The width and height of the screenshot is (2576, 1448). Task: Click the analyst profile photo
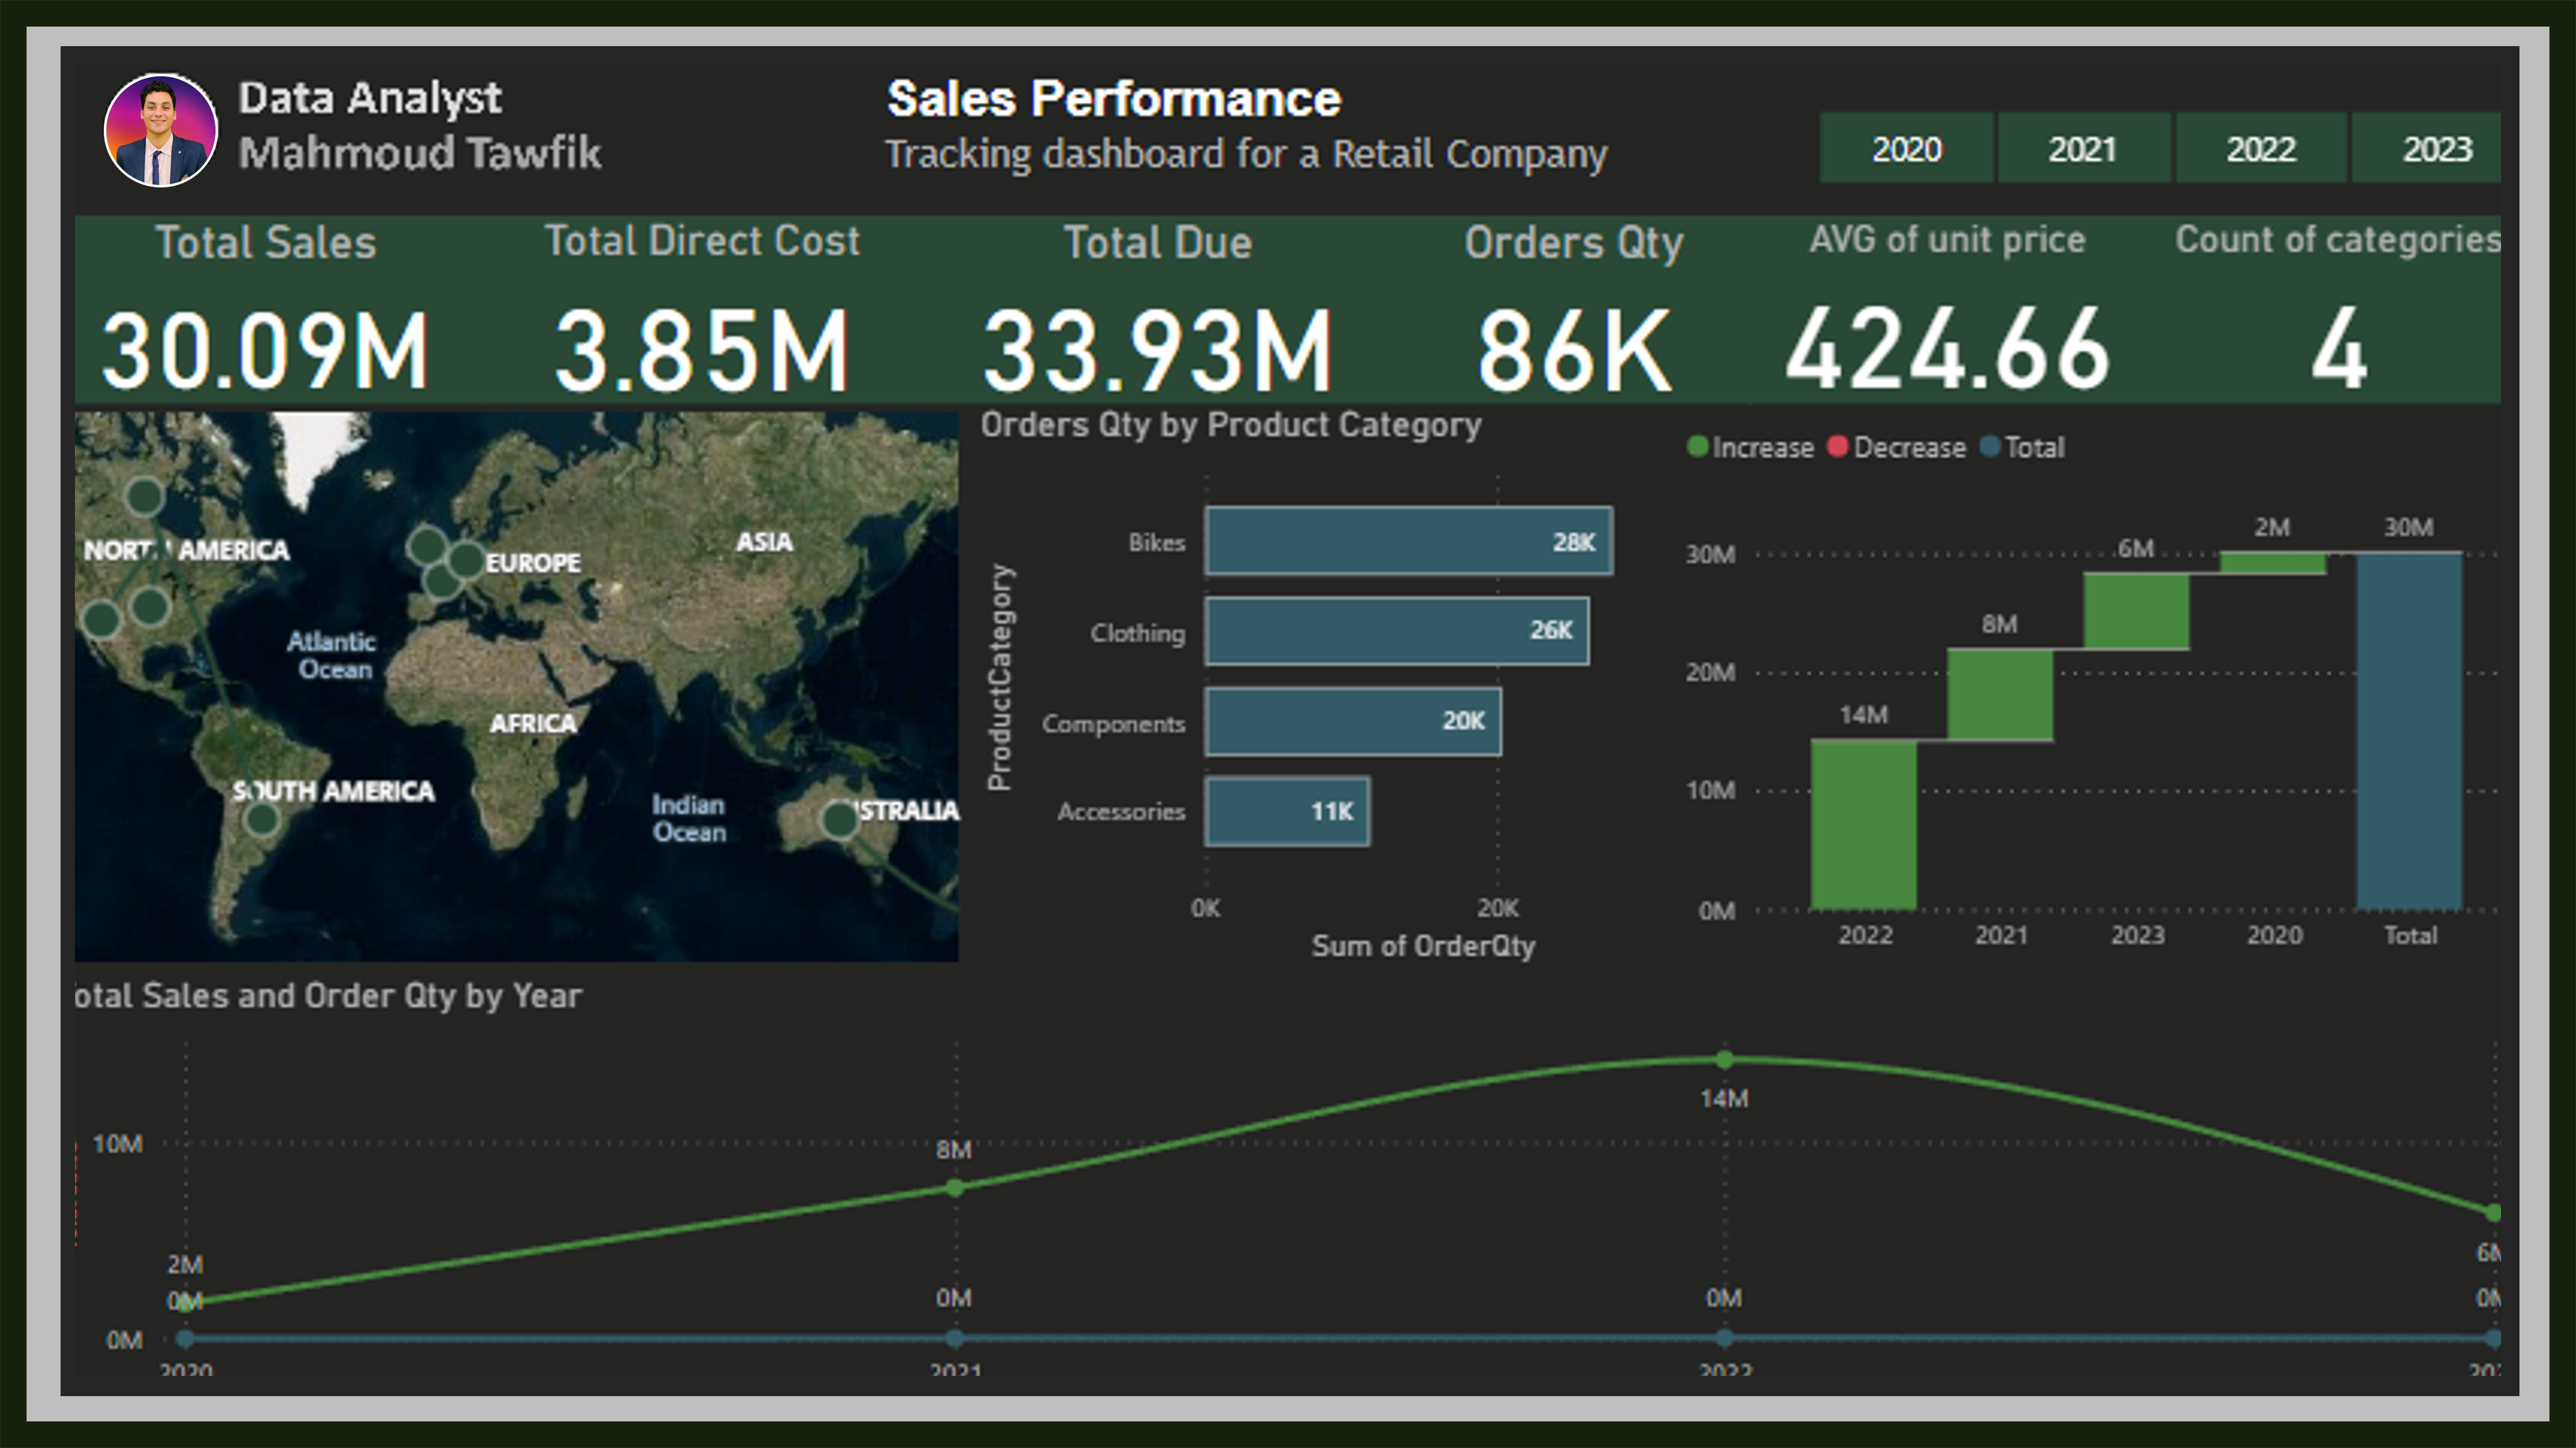(161, 130)
